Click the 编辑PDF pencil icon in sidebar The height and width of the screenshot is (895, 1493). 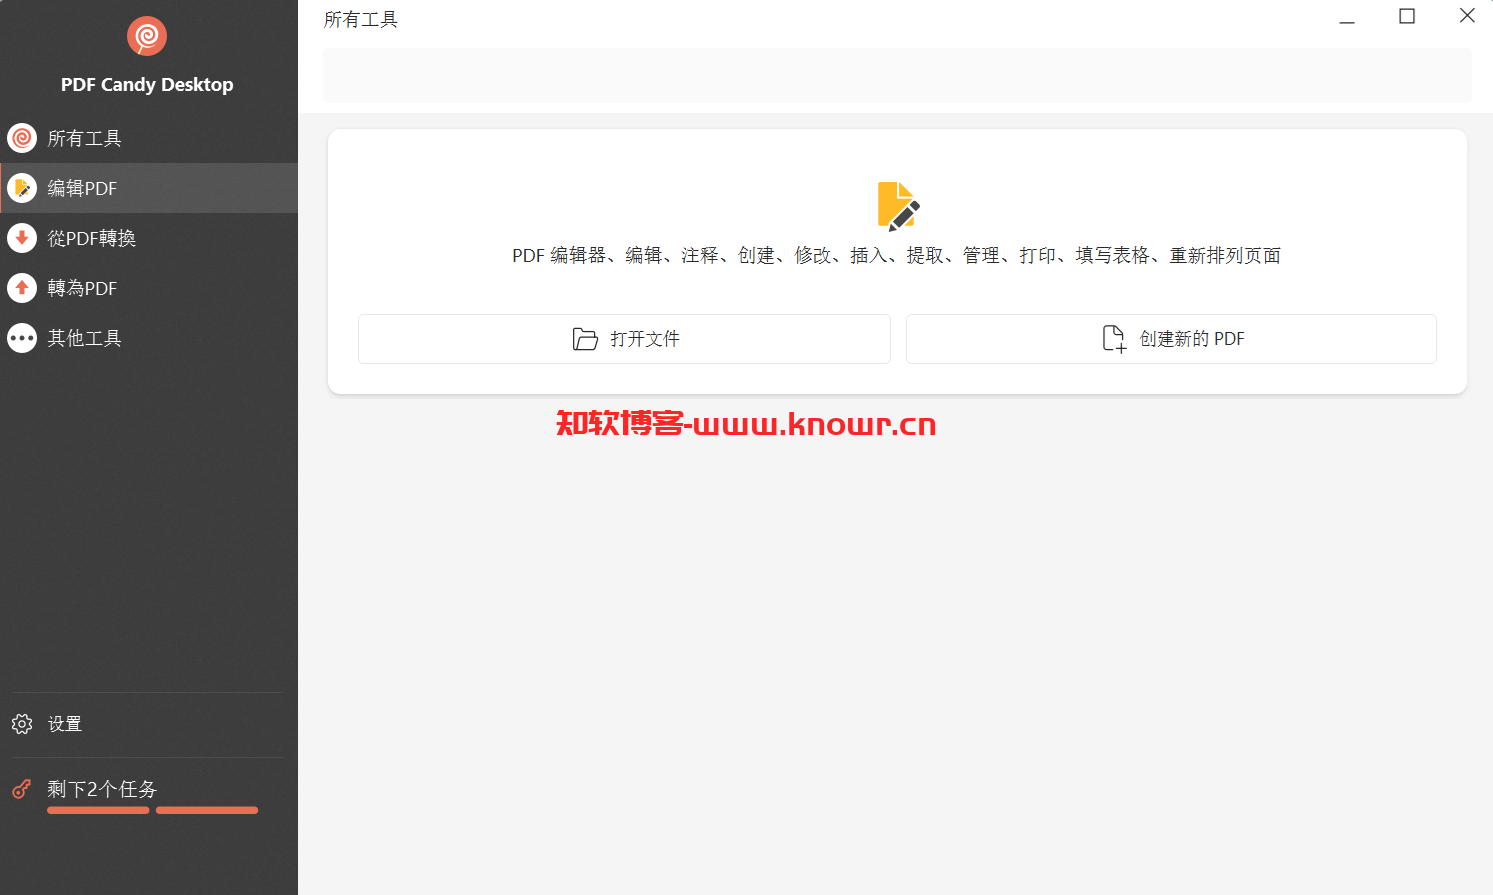tap(22, 188)
